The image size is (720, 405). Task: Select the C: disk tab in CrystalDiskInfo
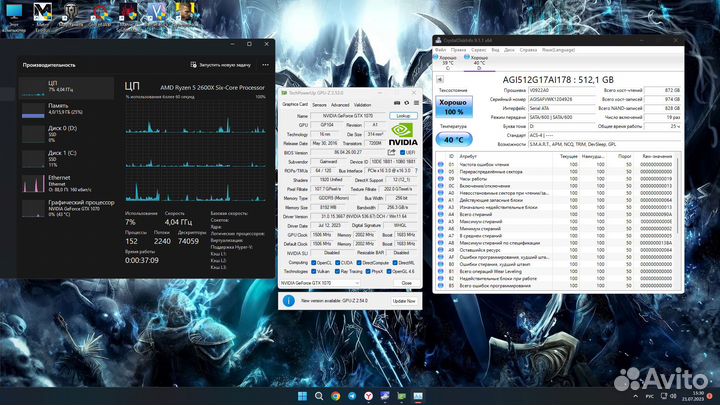point(448,63)
